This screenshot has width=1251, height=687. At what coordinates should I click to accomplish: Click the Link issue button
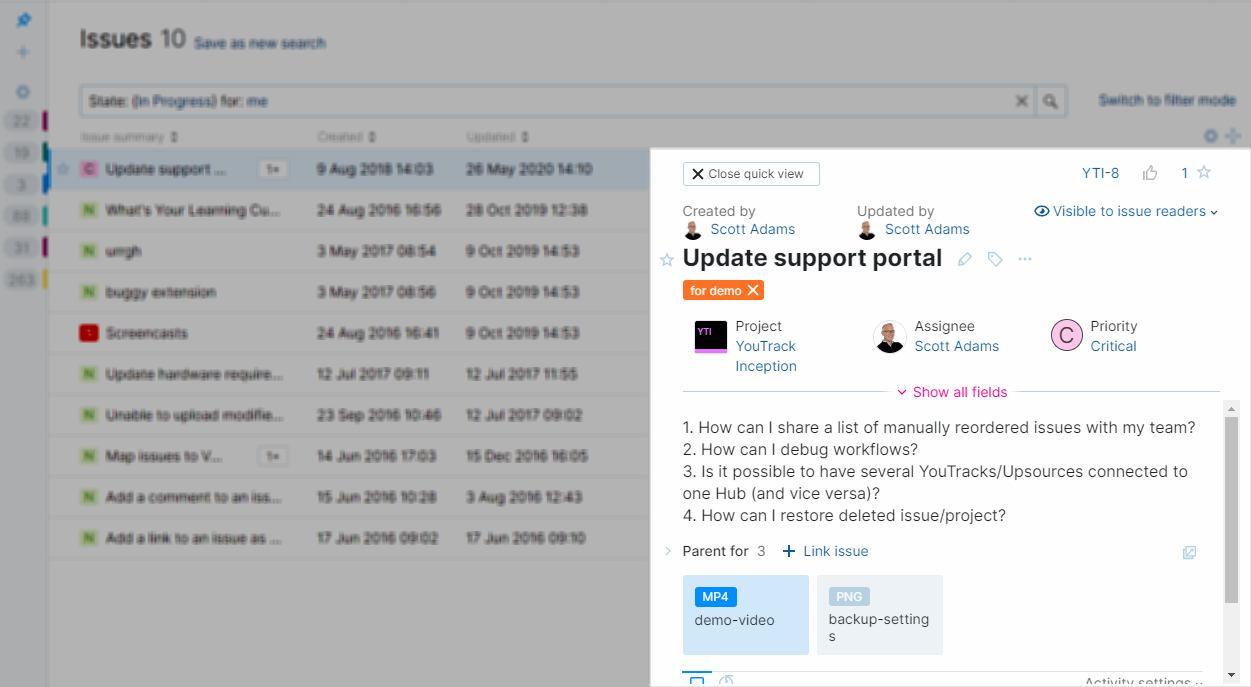tap(825, 551)
